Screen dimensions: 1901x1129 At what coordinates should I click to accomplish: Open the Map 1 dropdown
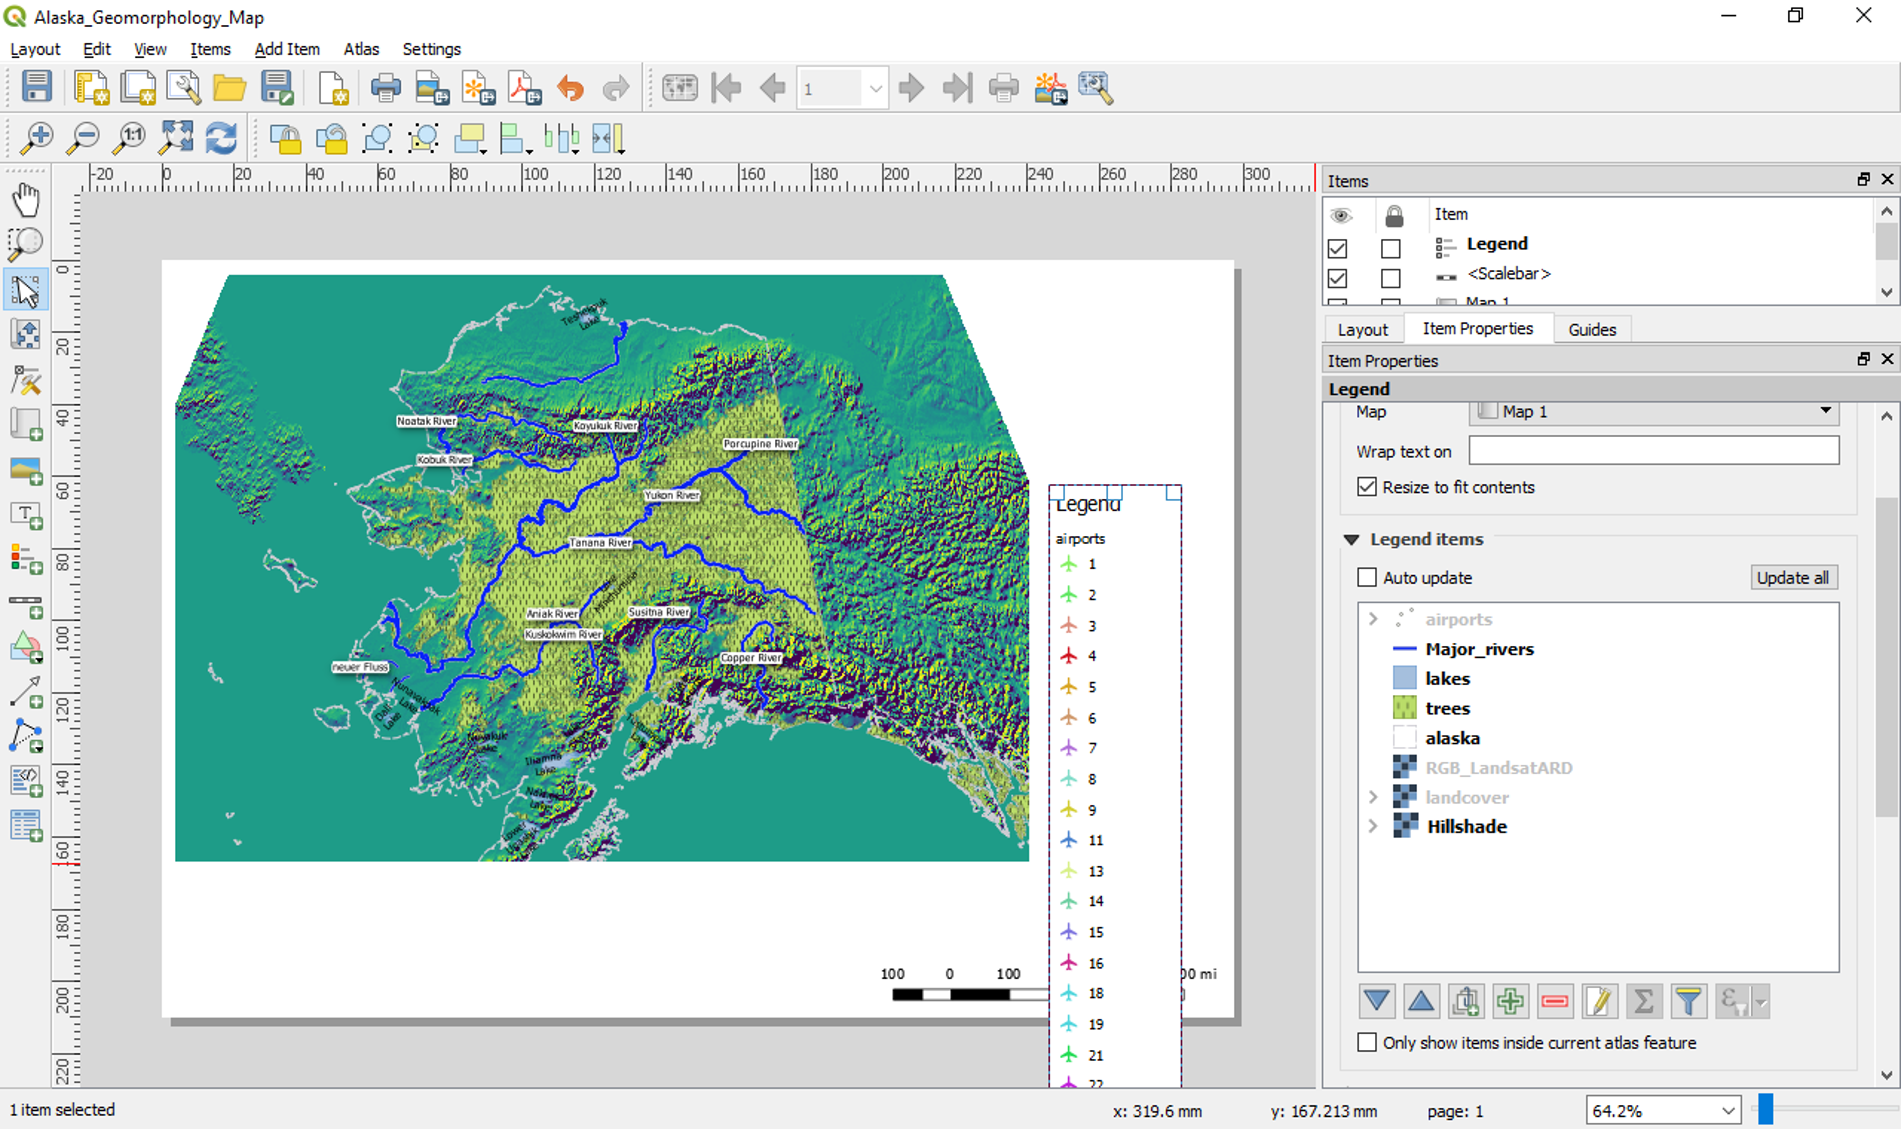click(x=1653, y=411)
